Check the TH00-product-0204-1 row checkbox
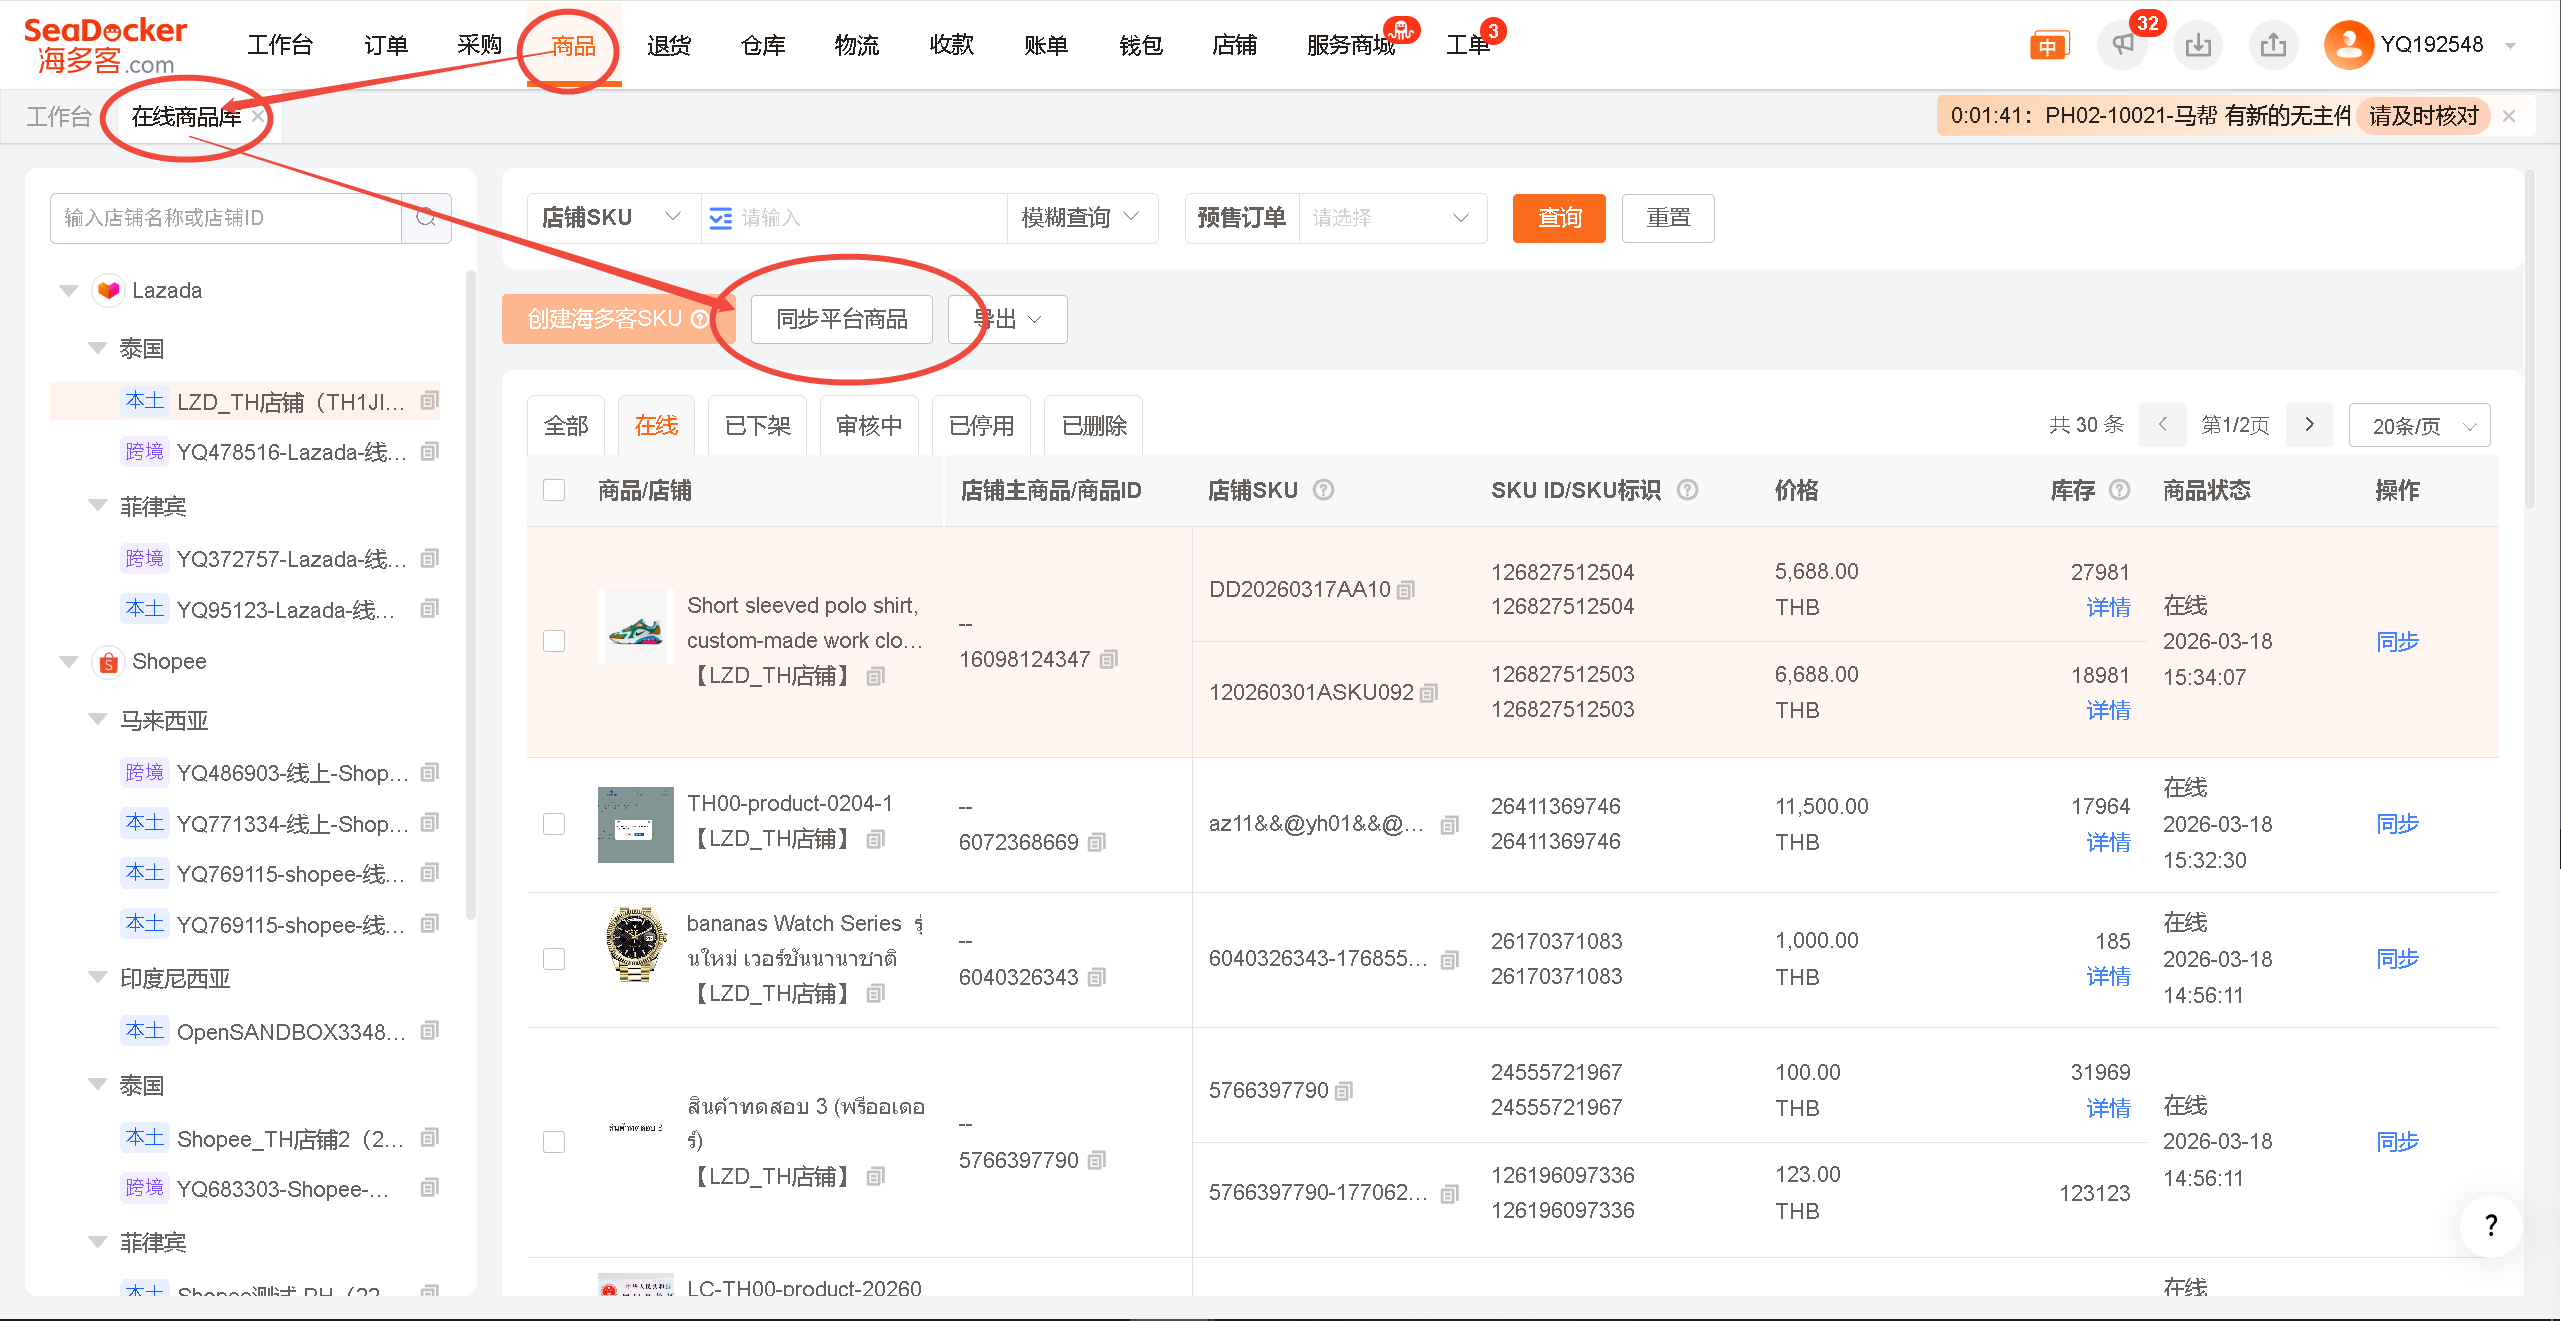The image size is (2561, 1321). (554, 824)
